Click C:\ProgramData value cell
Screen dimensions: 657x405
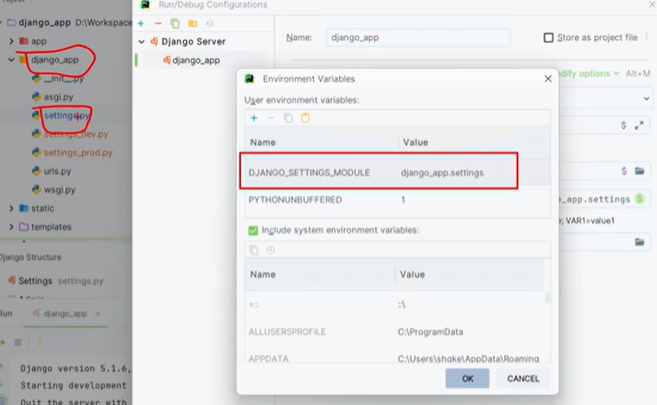pos(430,332)
